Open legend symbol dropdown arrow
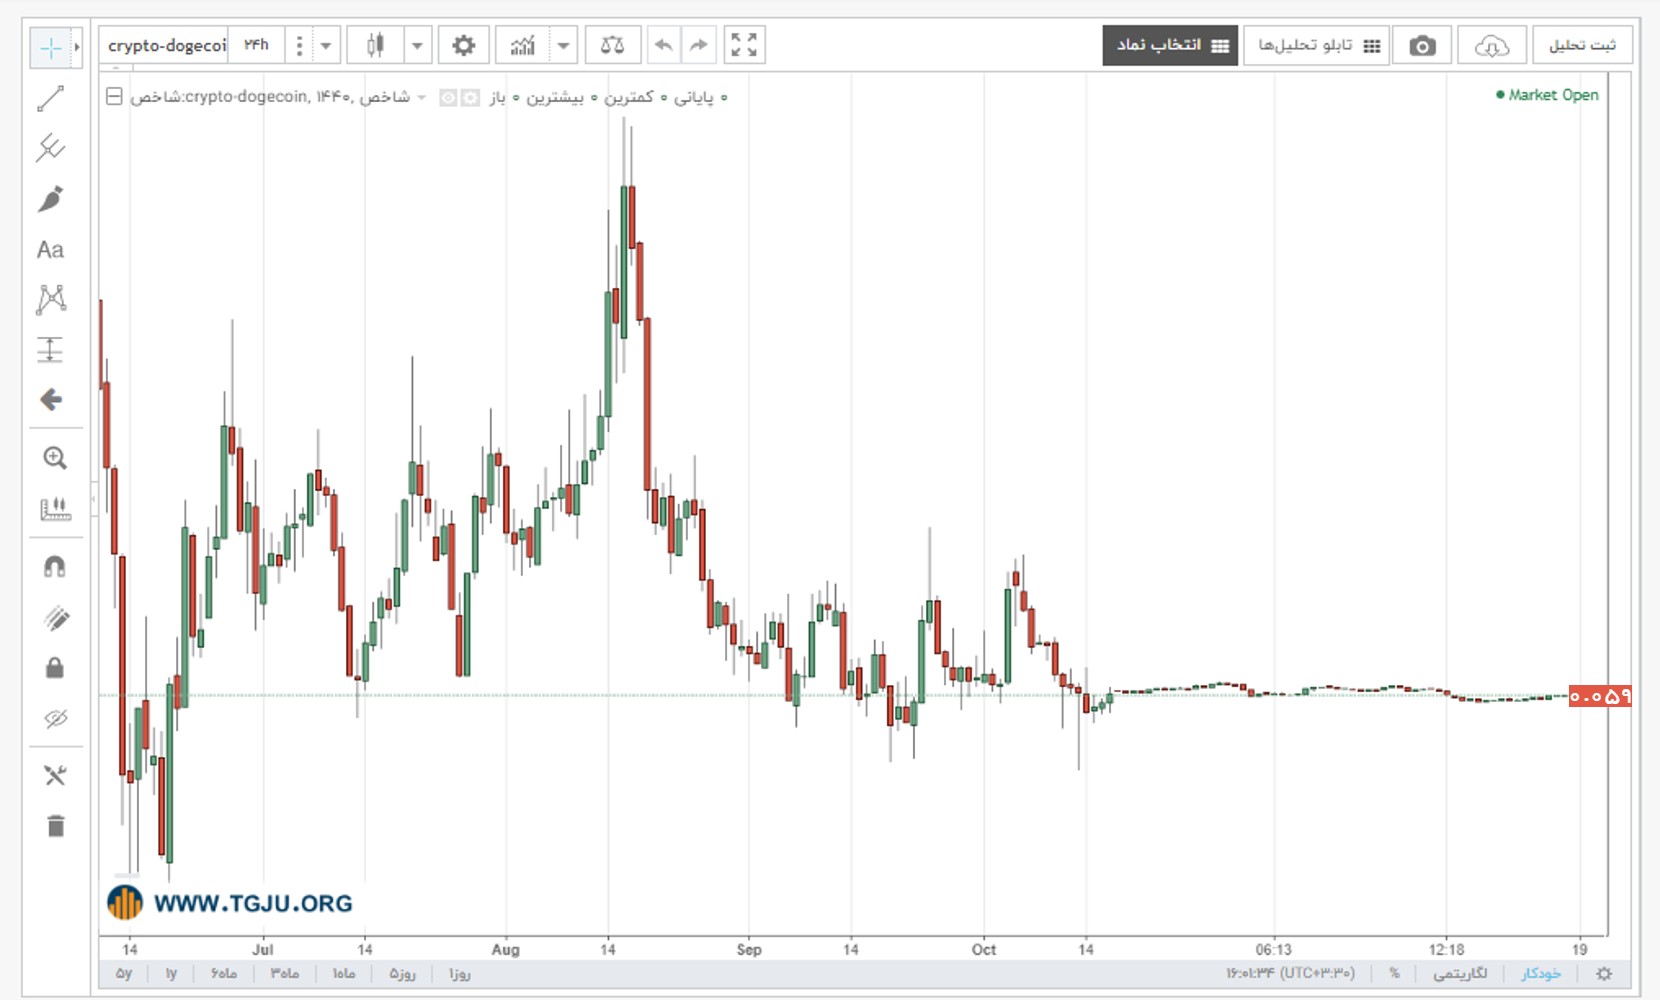1660x1000 pixels. click(422, 97)
